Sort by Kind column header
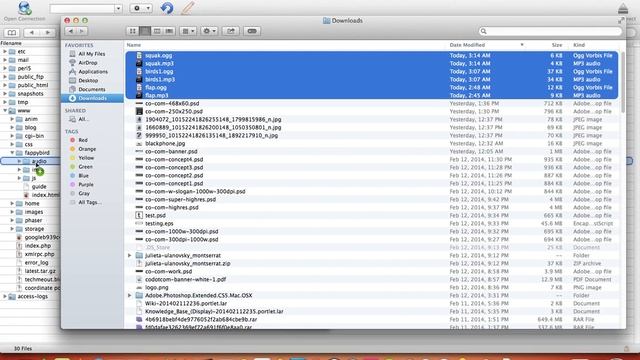 click(x=579, y=45)
